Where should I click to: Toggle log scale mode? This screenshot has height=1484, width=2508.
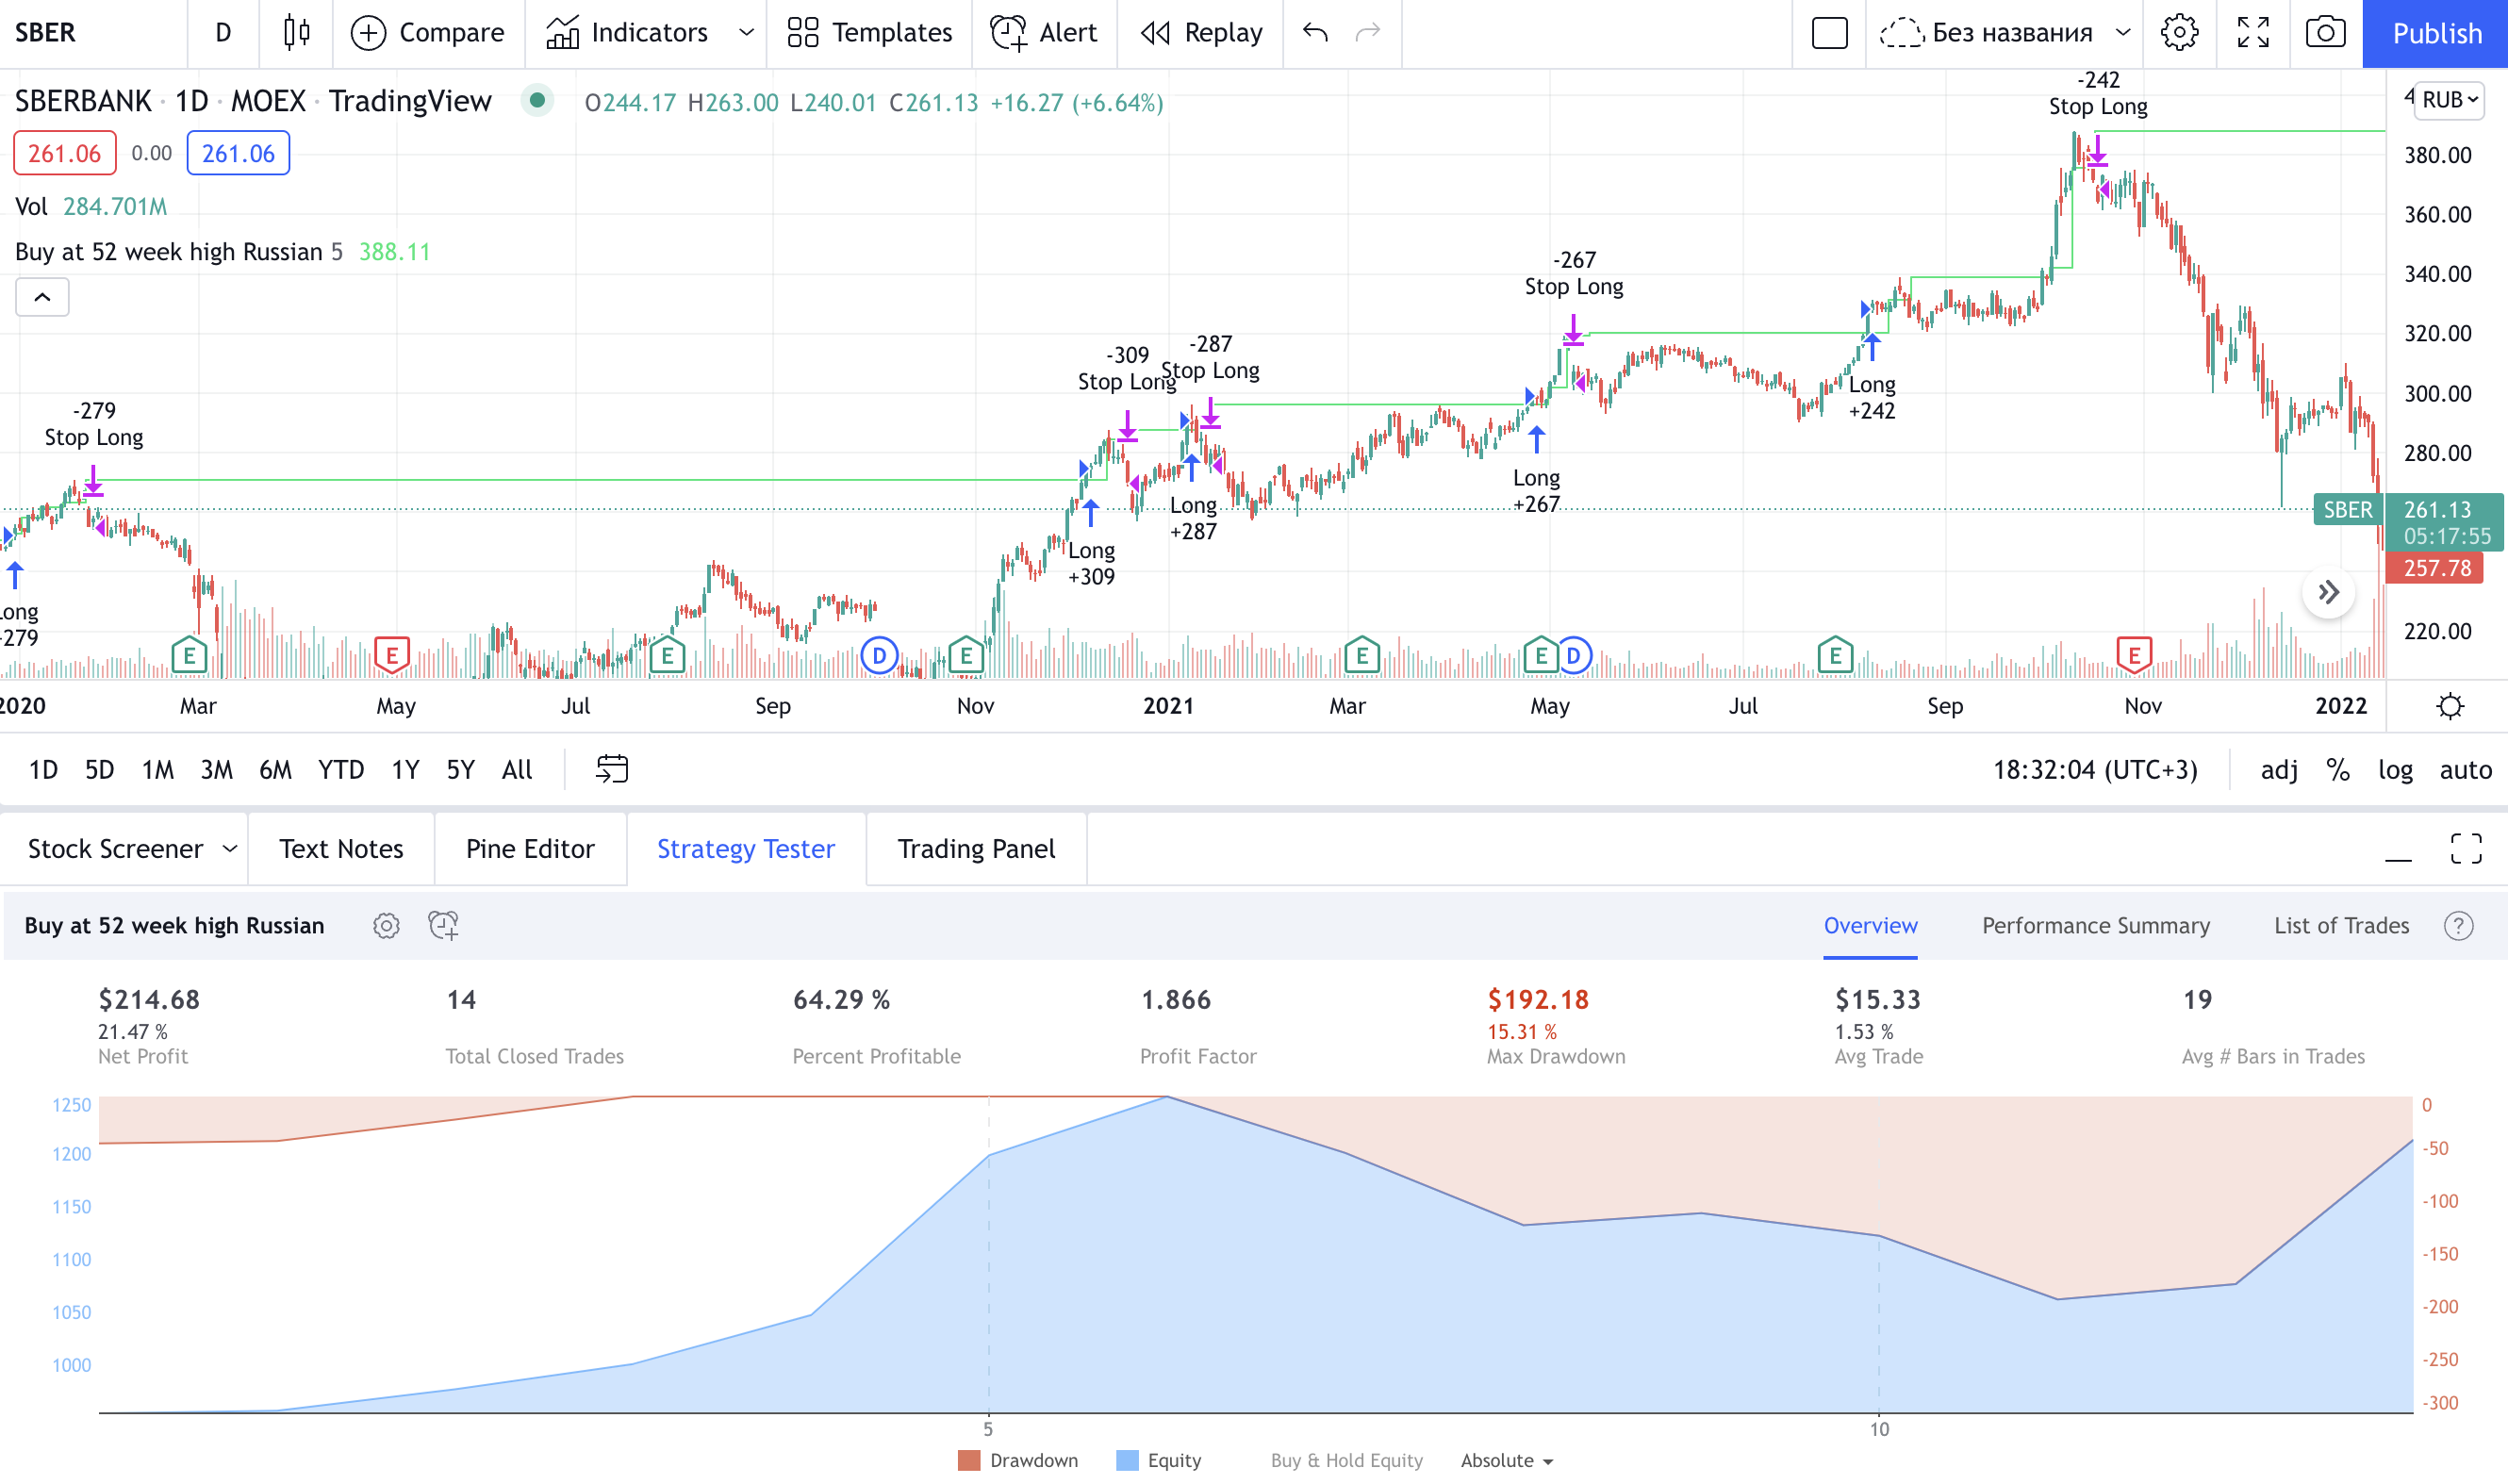pos(2395,770)
